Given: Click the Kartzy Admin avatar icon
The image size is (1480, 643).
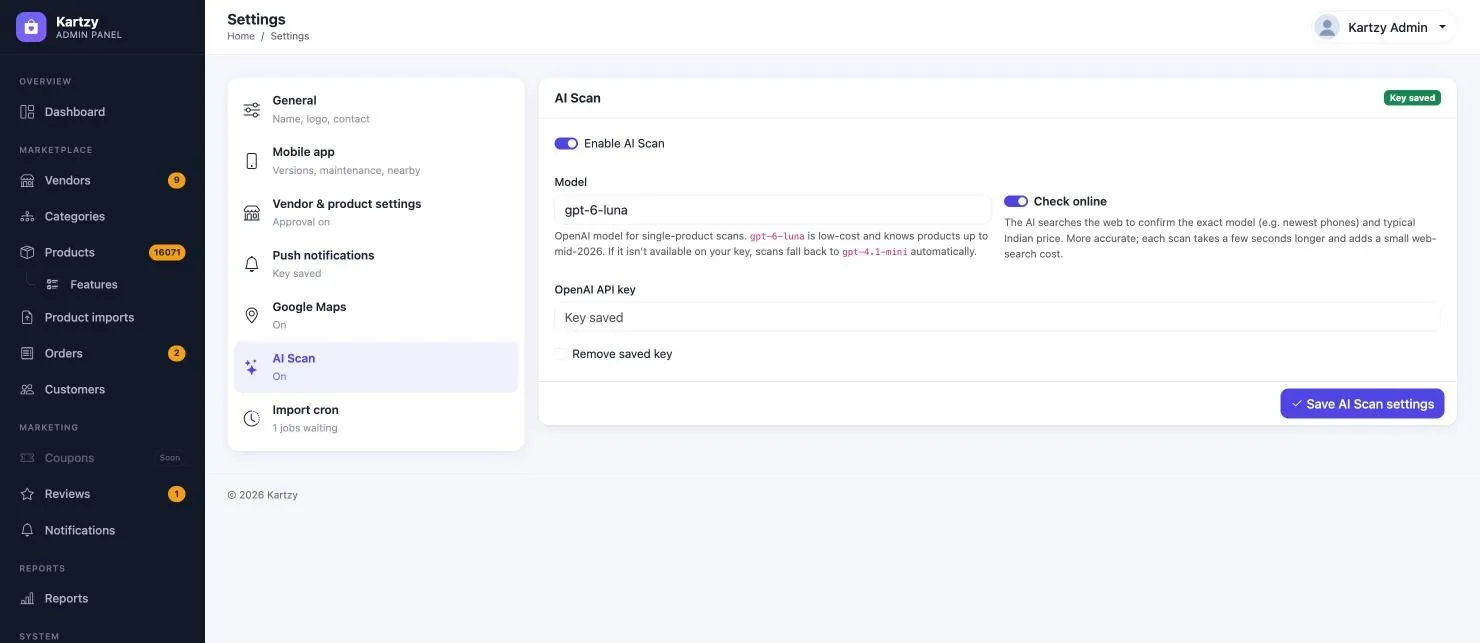Looking at the screenshot, I should (x=1327, y=27).
